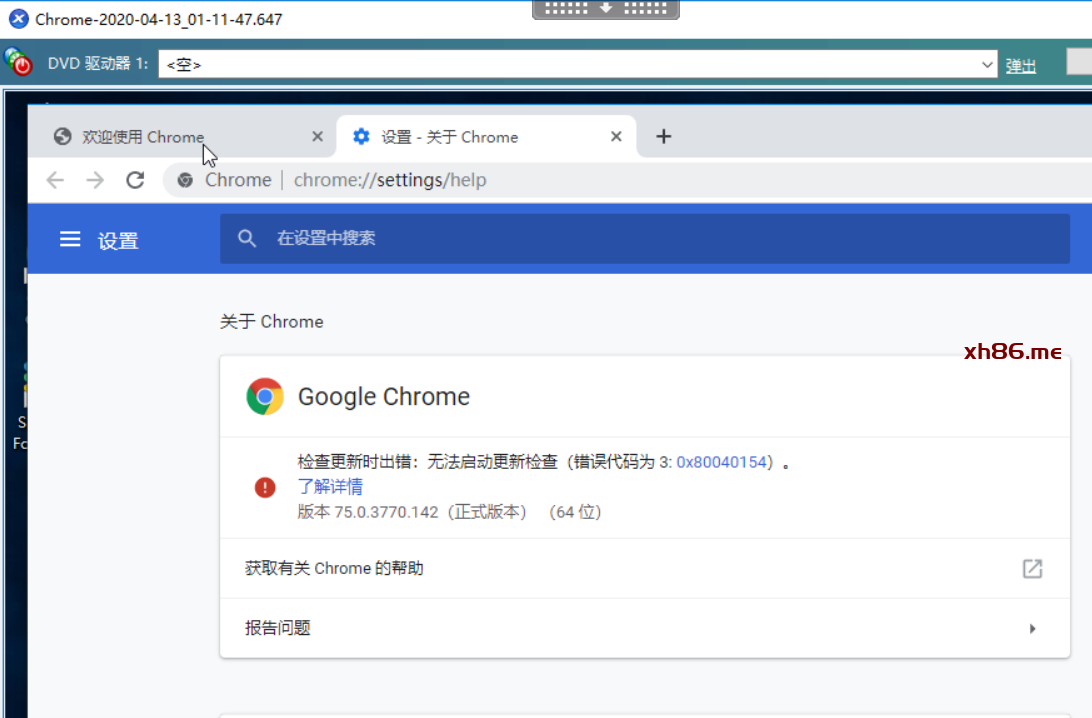Expand the top pull-down handle bar

click(x=605, y=9)
